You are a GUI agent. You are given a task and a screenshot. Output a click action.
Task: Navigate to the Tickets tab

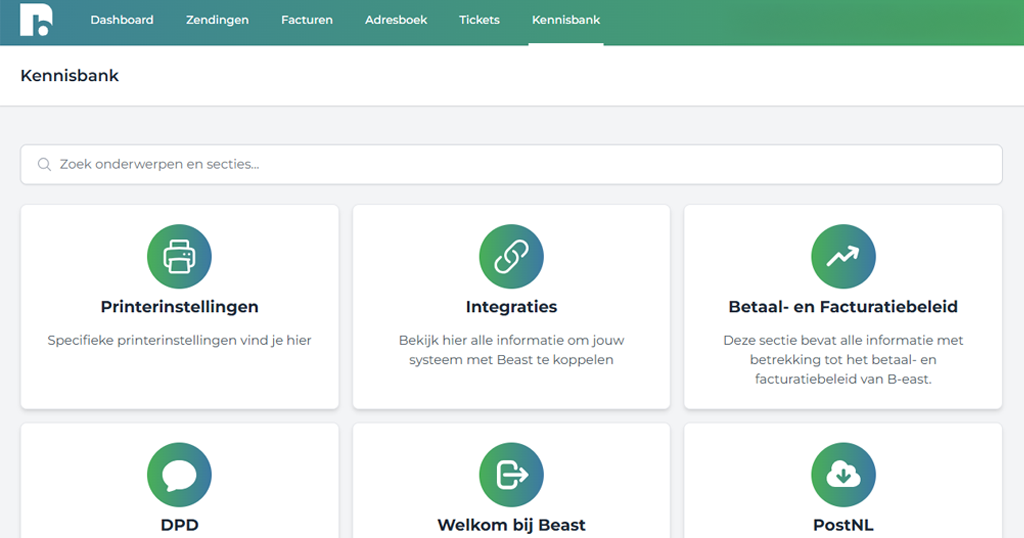pos(479,20)
